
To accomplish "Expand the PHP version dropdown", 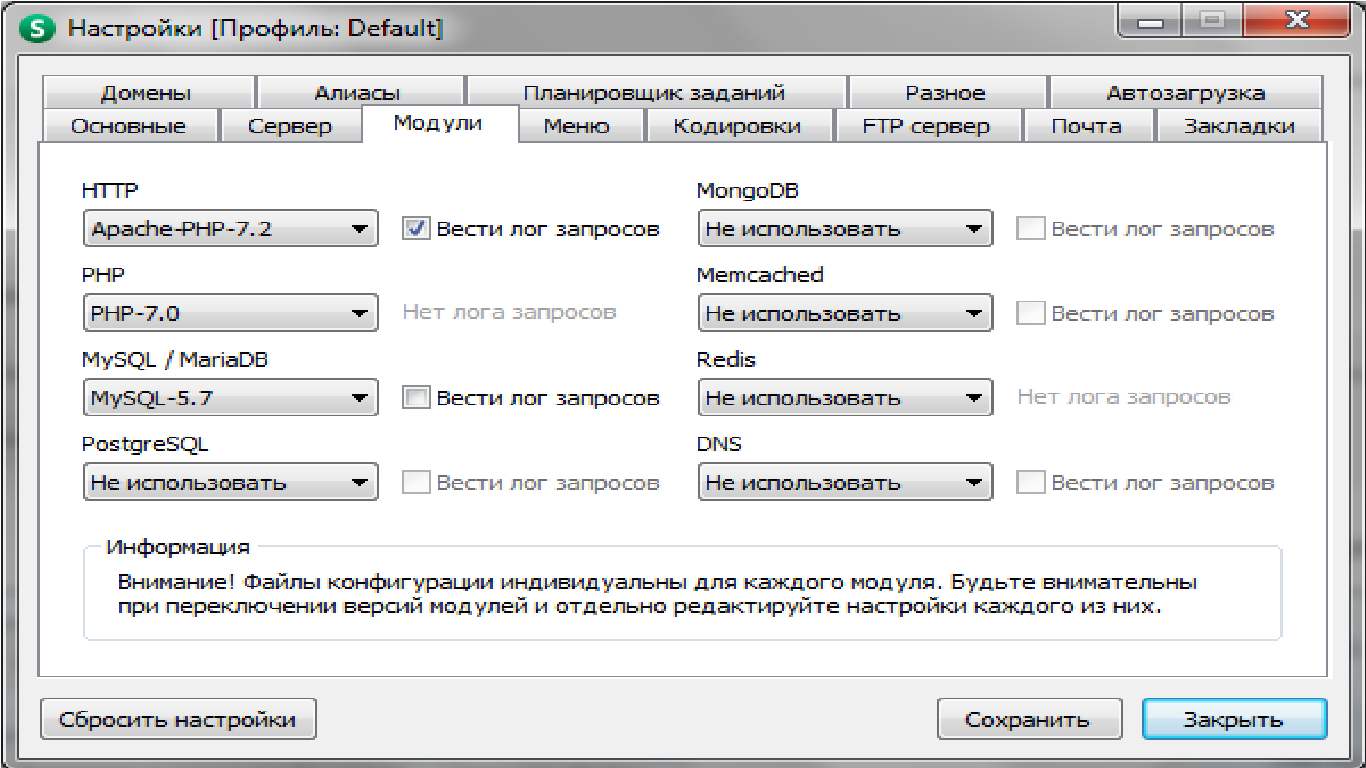I will click(230, 313).
